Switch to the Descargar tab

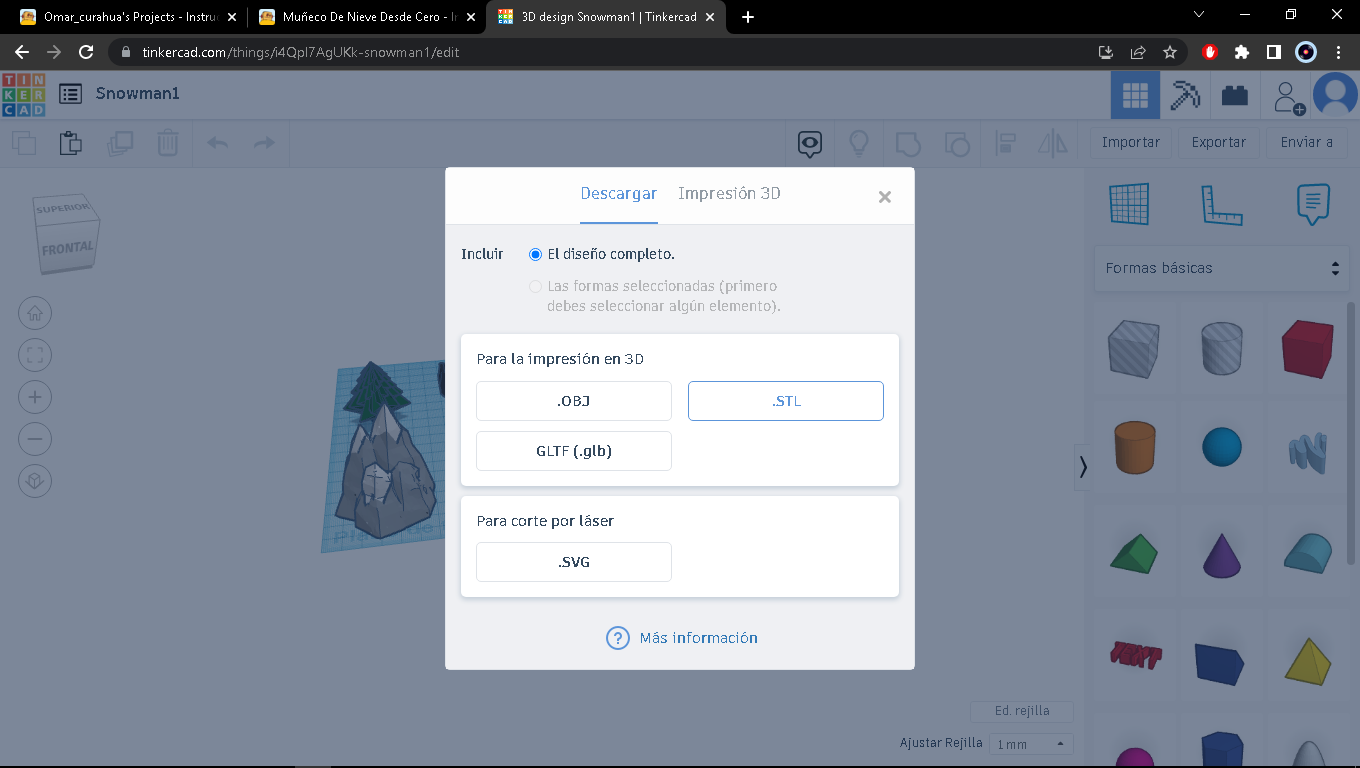(x=619, y=194)
